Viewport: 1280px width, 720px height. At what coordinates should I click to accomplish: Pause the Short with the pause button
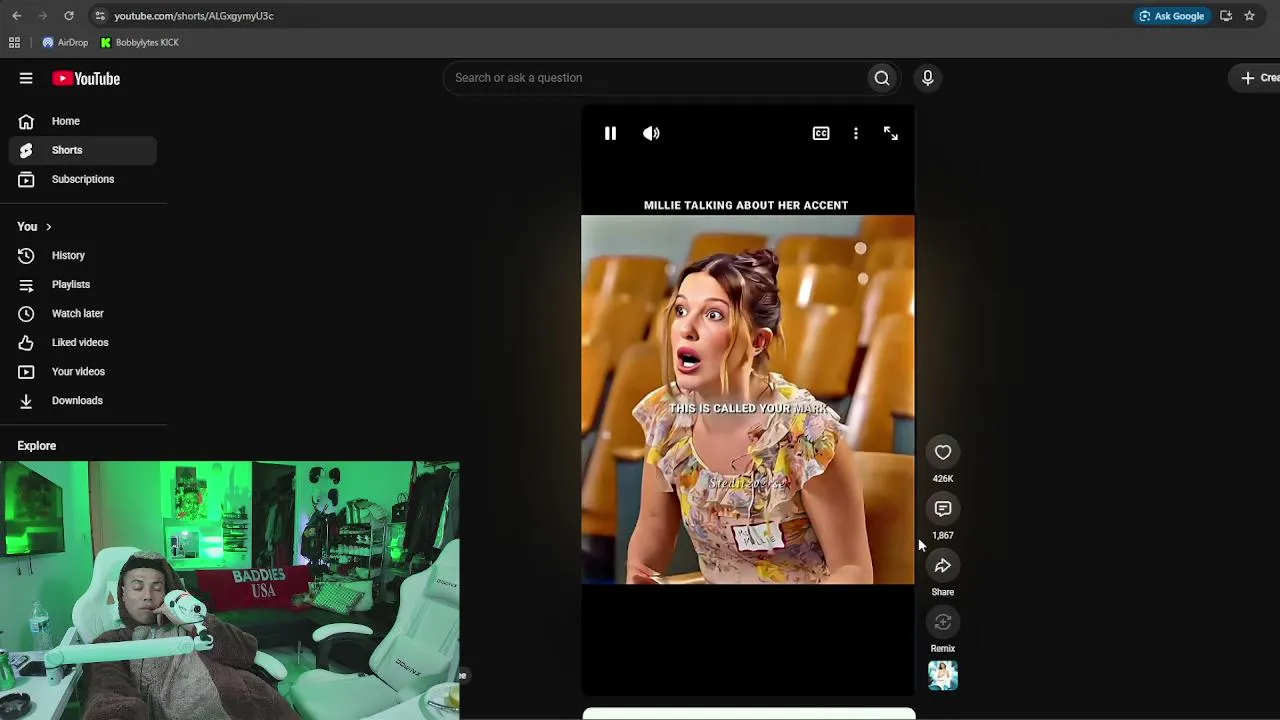[610, 133]
